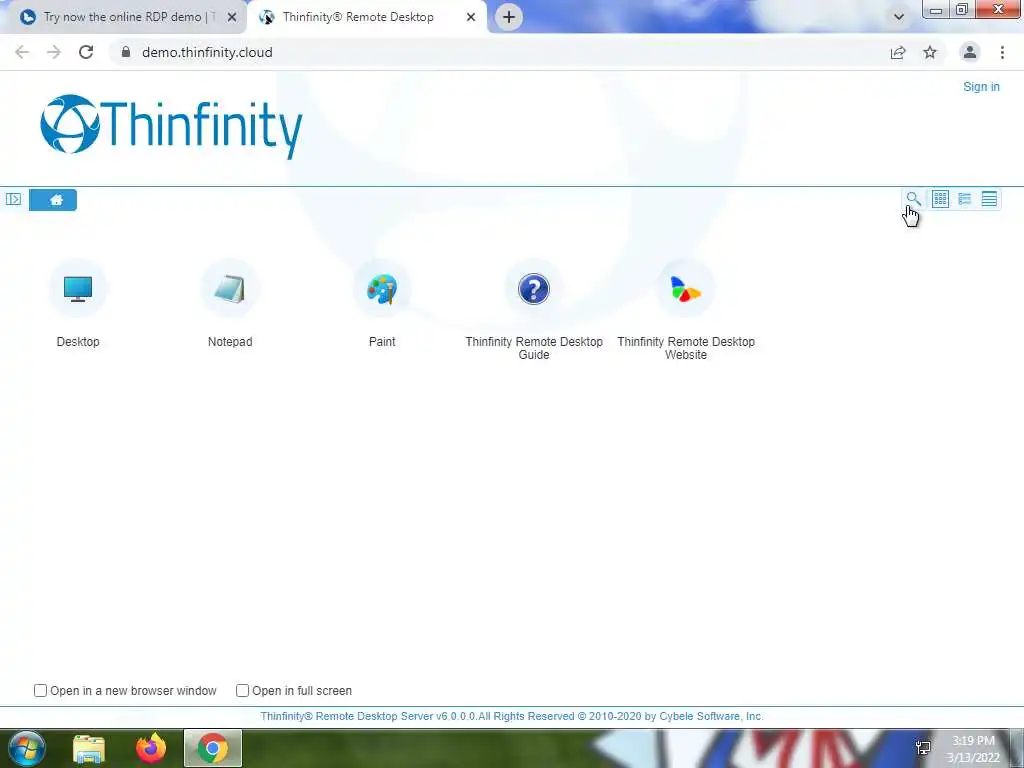Open the Chrome three-dot menu

coord(1002,52)
